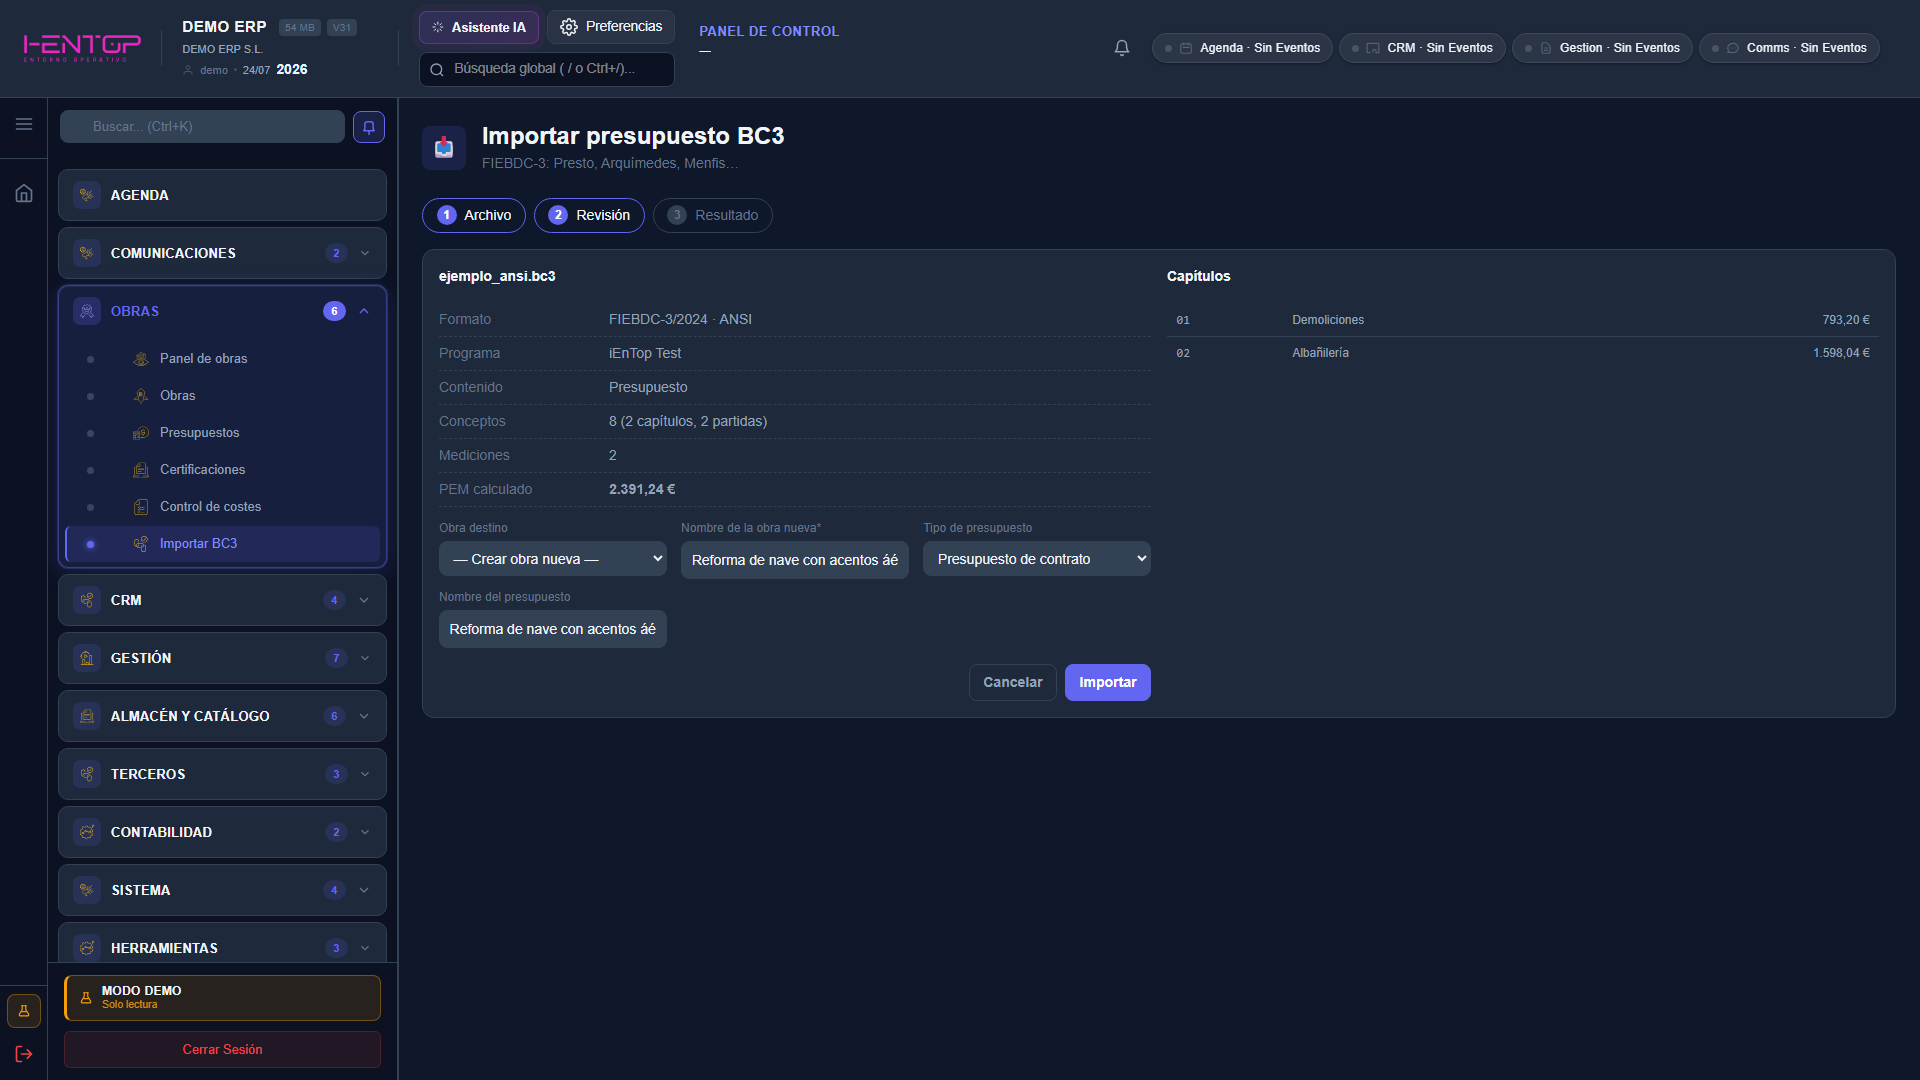Go to the home icon in left rail
This screenshot has height=1080, width=1920.
(24, 193)
